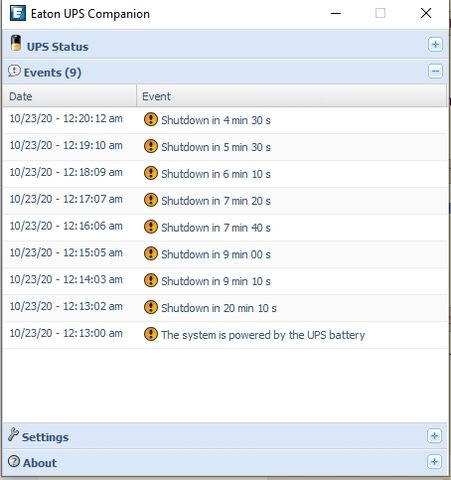Open the Settings header label

(45, 437)
